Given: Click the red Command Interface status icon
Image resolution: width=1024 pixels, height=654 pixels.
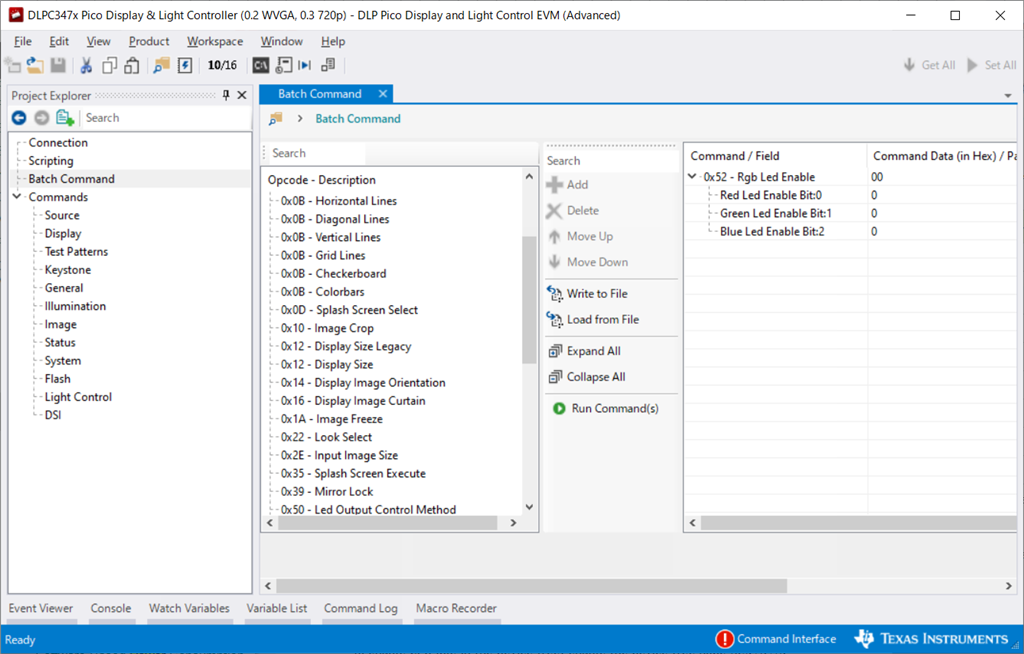Looking at the screenshot, I should click(x=725, y=639).
